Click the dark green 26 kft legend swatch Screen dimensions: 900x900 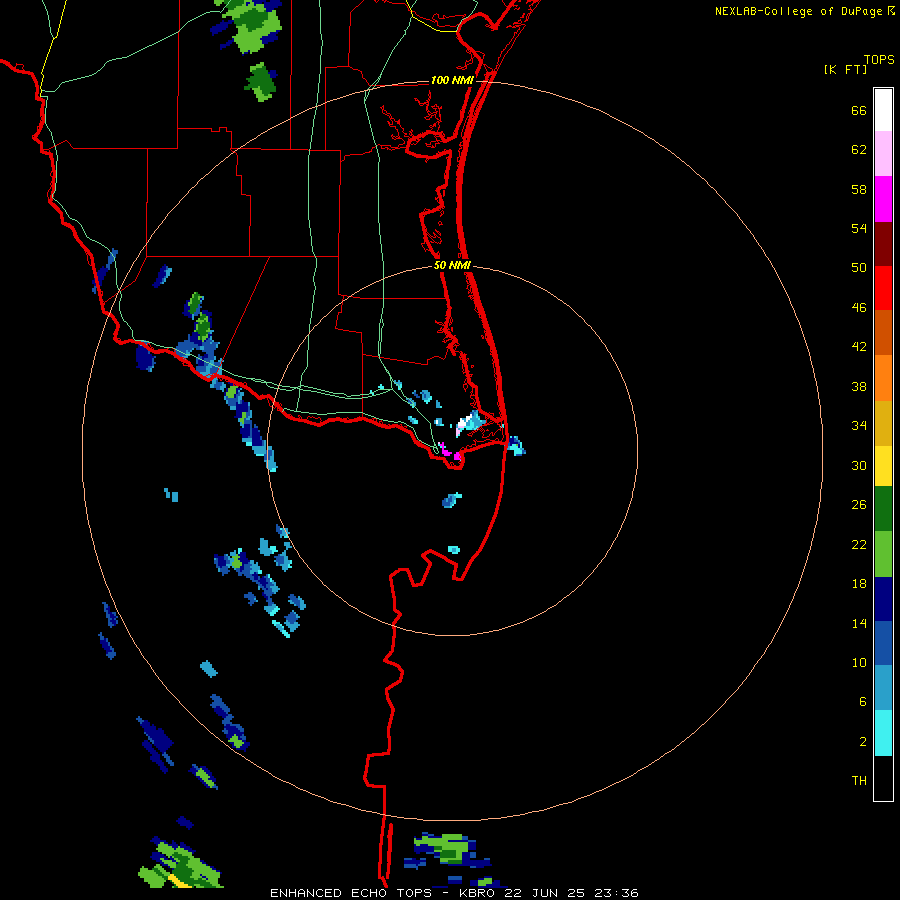pyautogui.click(x=883, y=509)
